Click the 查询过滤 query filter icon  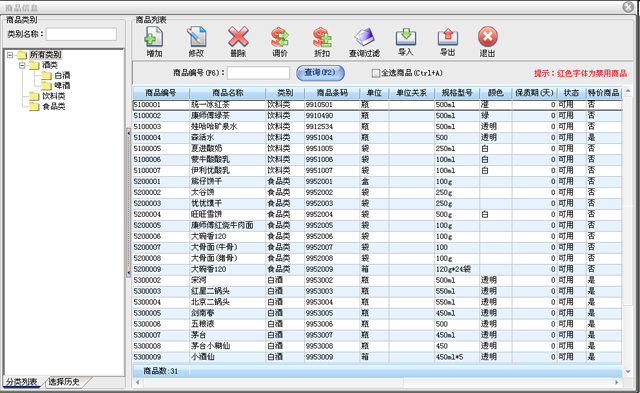364,38
